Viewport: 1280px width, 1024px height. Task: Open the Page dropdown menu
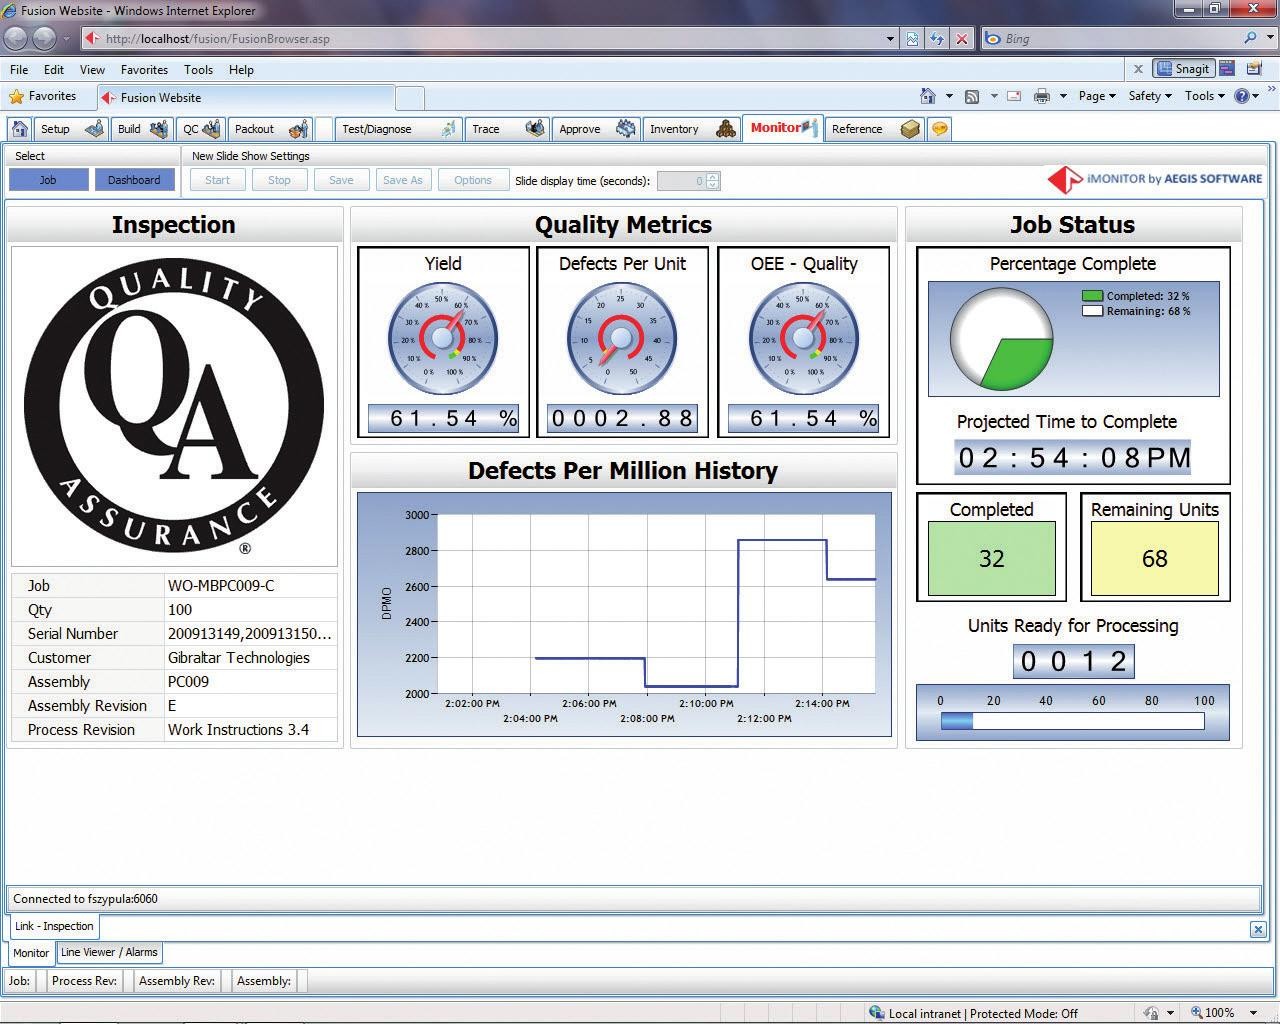pos(1097,96)
